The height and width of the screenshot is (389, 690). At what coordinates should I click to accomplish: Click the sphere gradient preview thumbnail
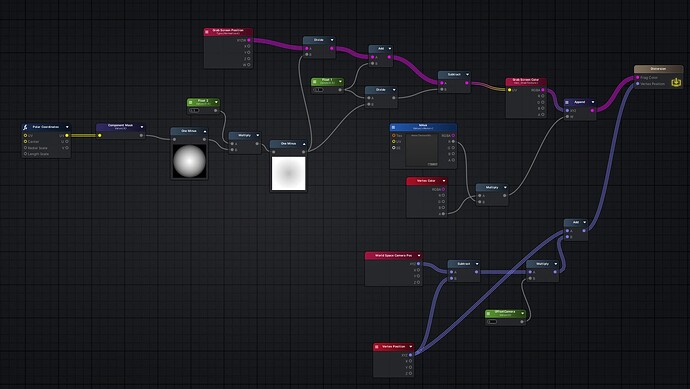[x=190, y=161]
